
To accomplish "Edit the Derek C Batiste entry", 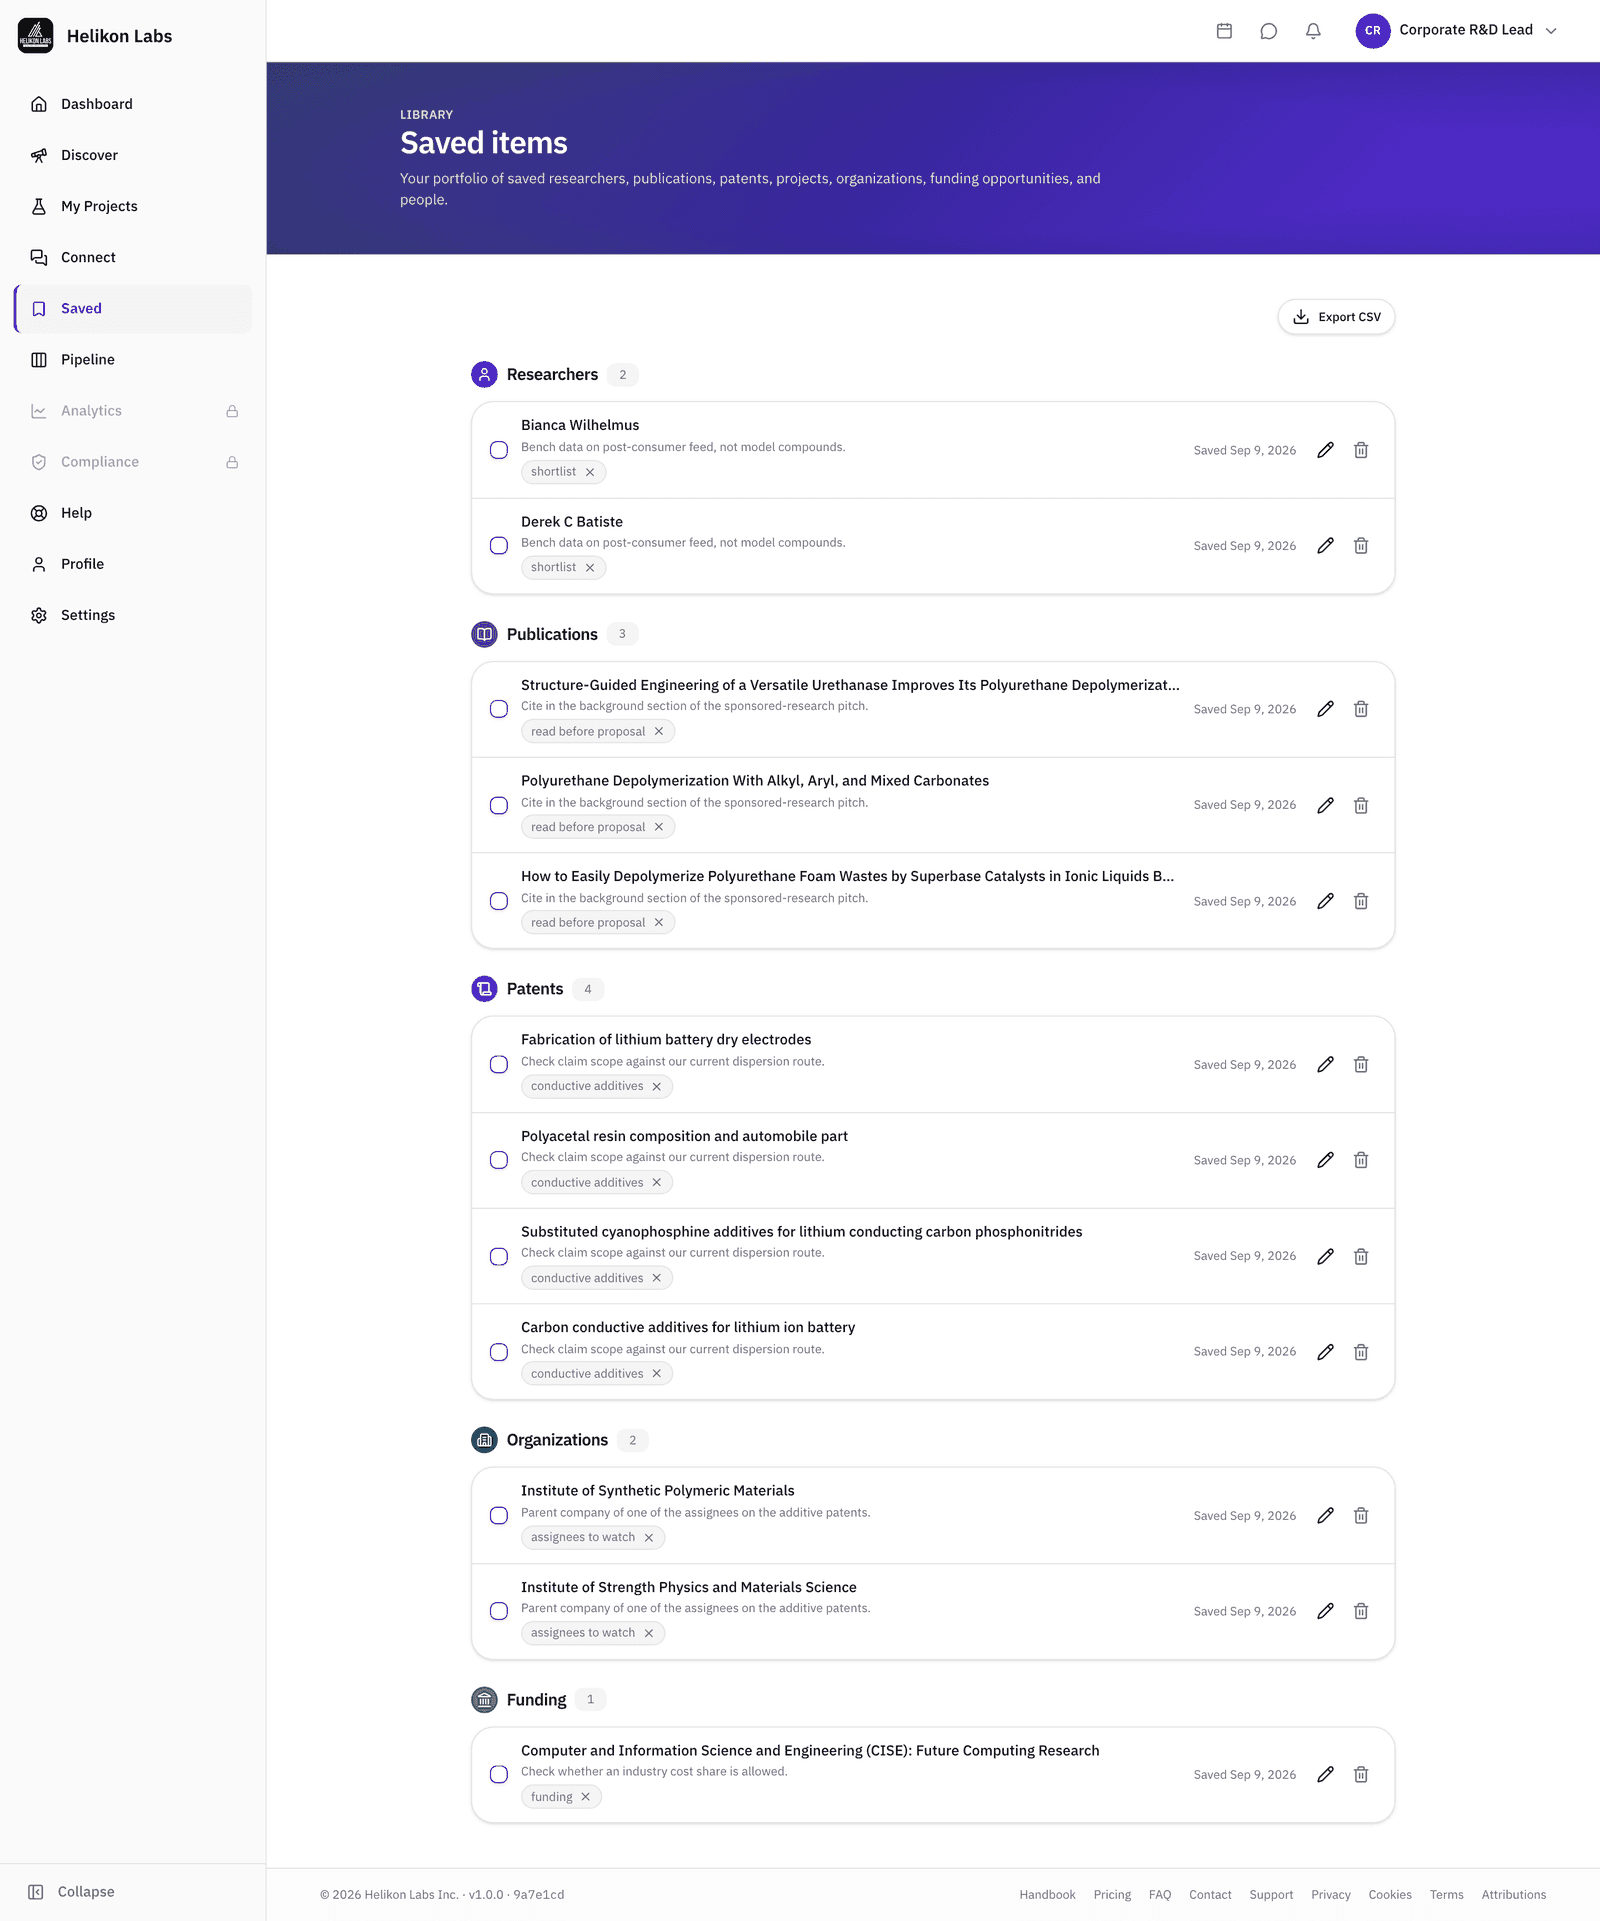I will (1325, 546).
